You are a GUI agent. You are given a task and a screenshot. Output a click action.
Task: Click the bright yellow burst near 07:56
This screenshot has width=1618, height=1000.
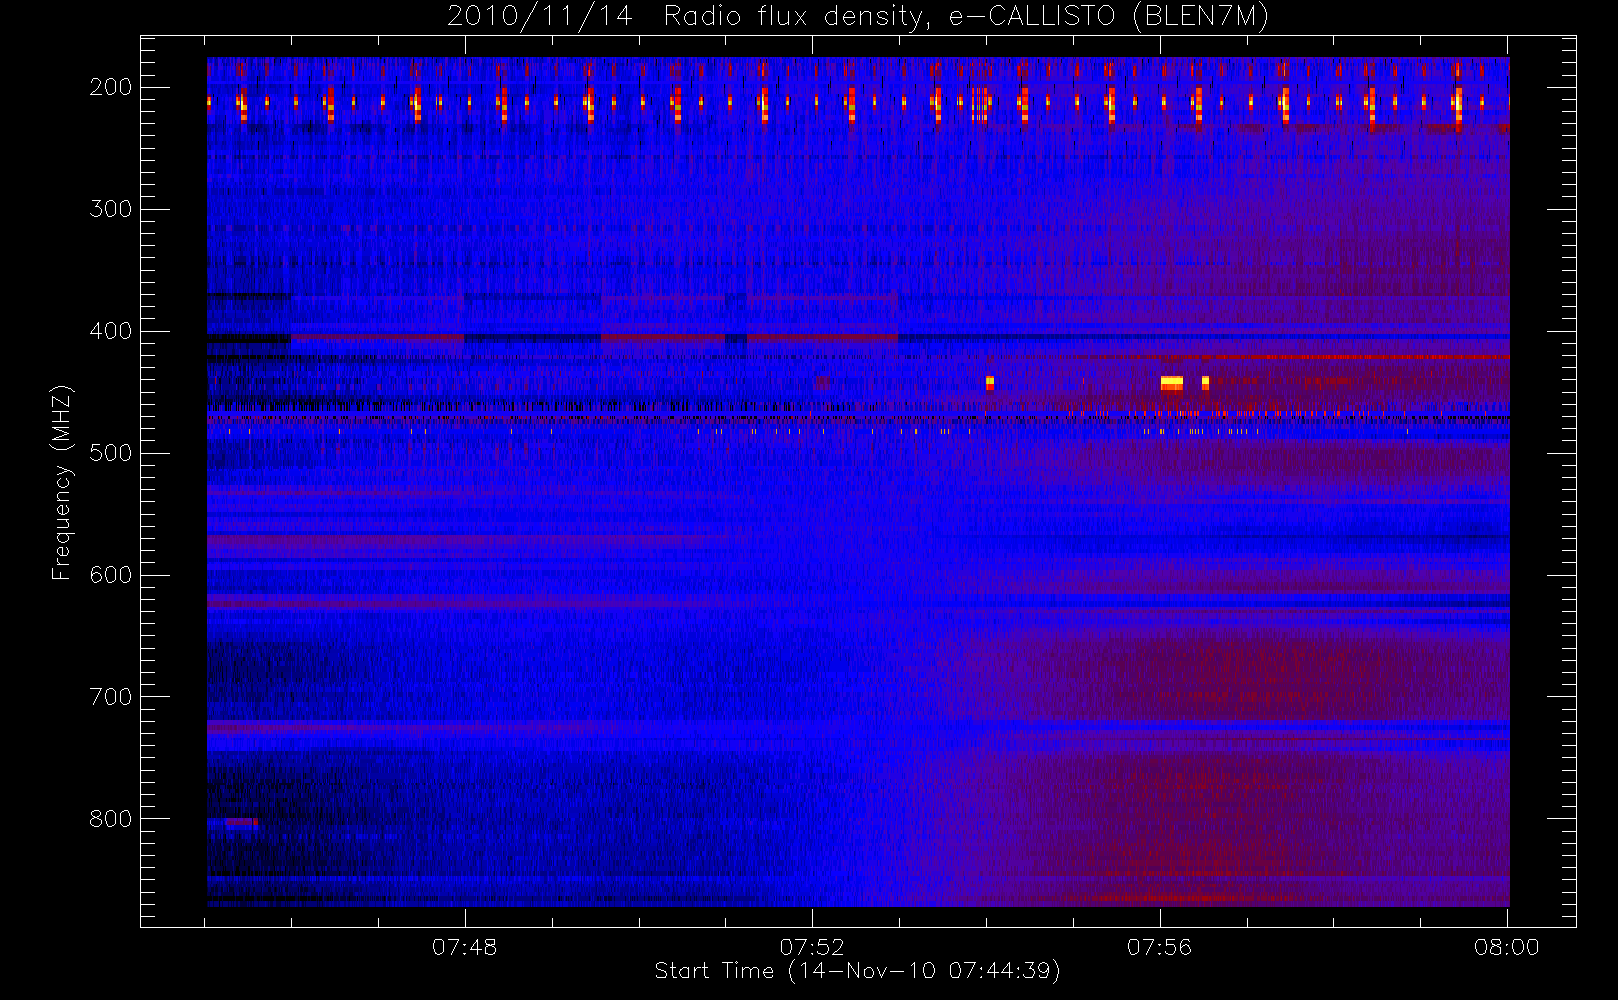(1172, 383)
